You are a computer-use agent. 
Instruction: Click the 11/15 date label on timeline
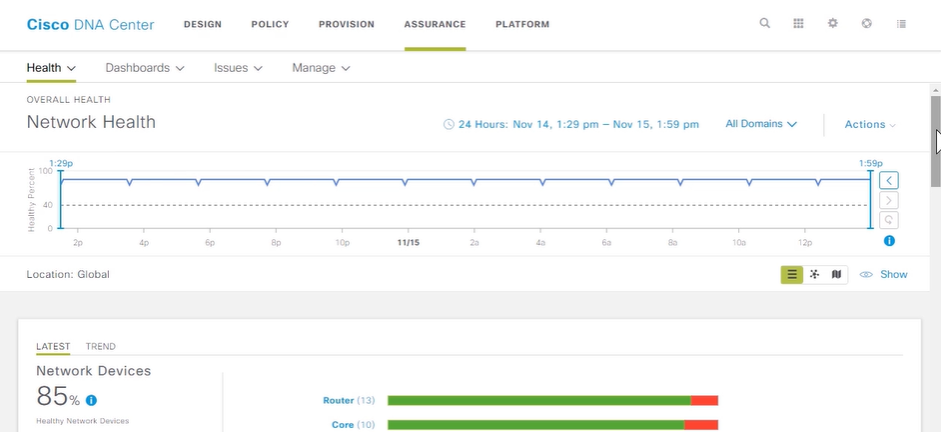point(408,243)
